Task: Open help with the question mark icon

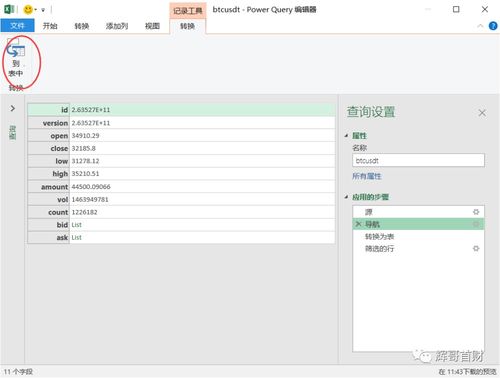Action: [493, 26]
